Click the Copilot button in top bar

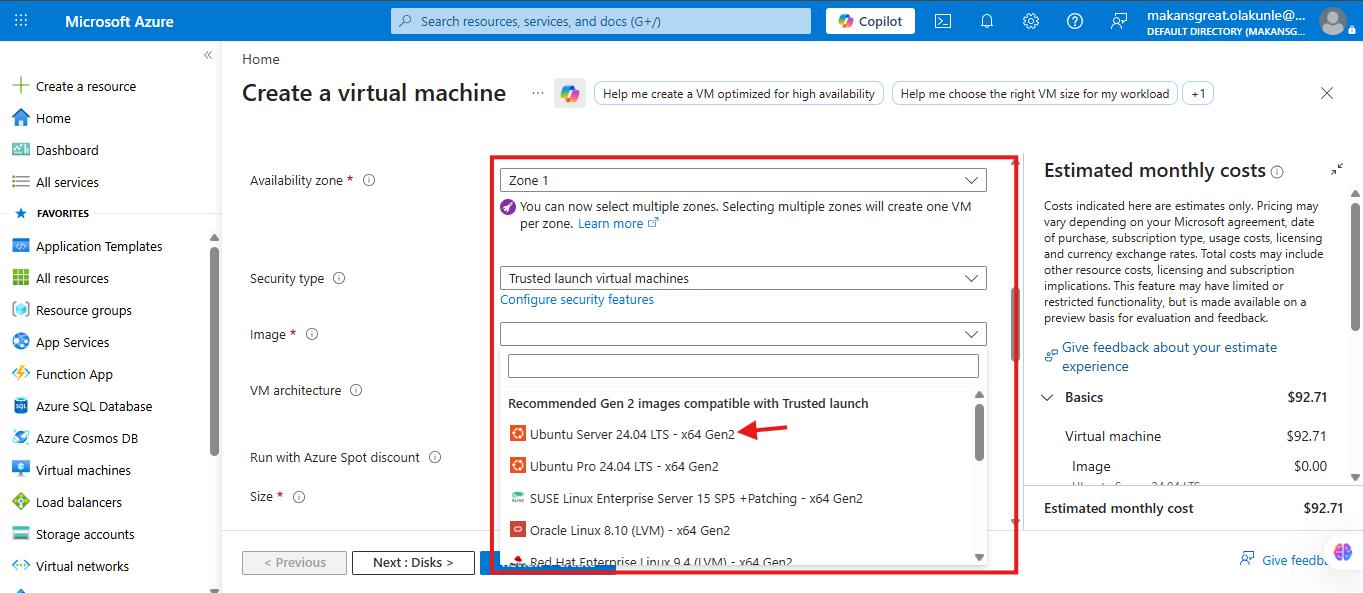[870, 21]
